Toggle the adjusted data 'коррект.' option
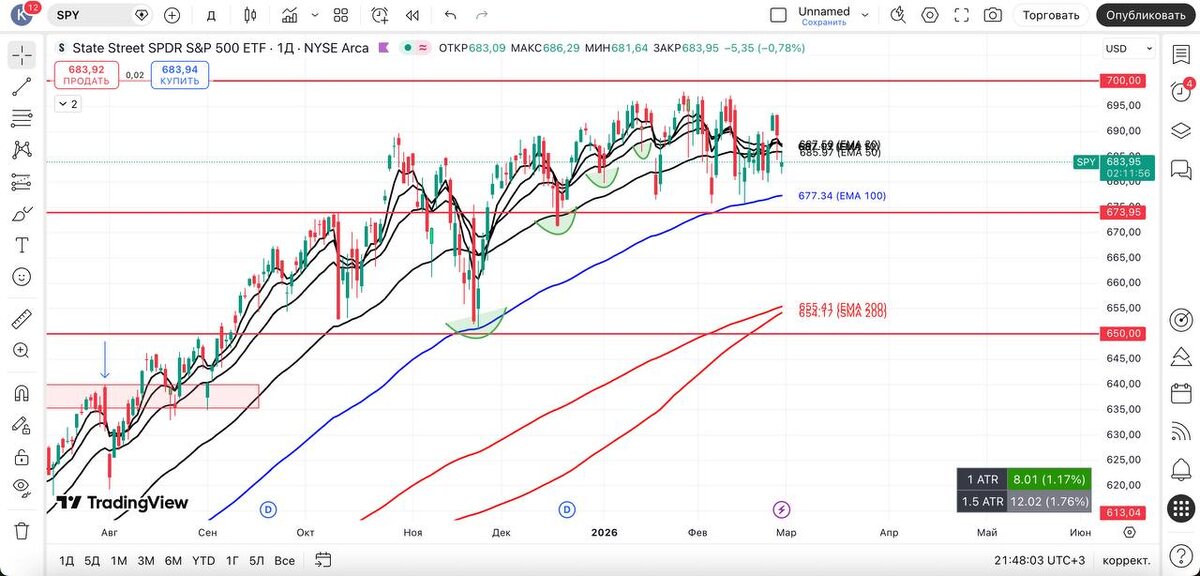The image size is (1200, 576). (1126, 560)
